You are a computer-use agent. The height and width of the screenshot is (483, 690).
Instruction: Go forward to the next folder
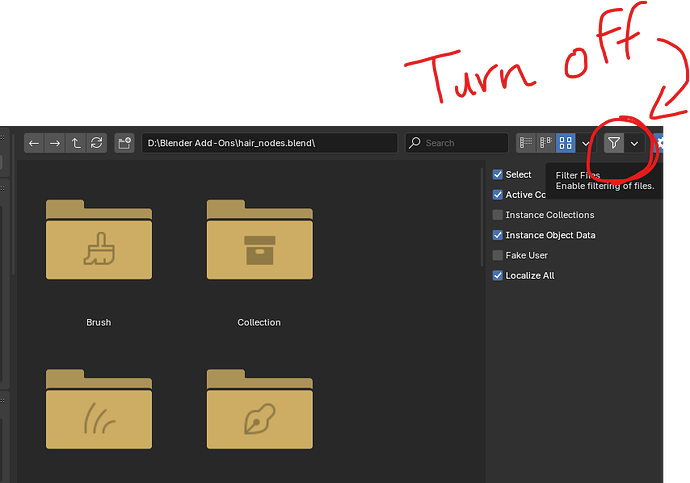[55, 143]
